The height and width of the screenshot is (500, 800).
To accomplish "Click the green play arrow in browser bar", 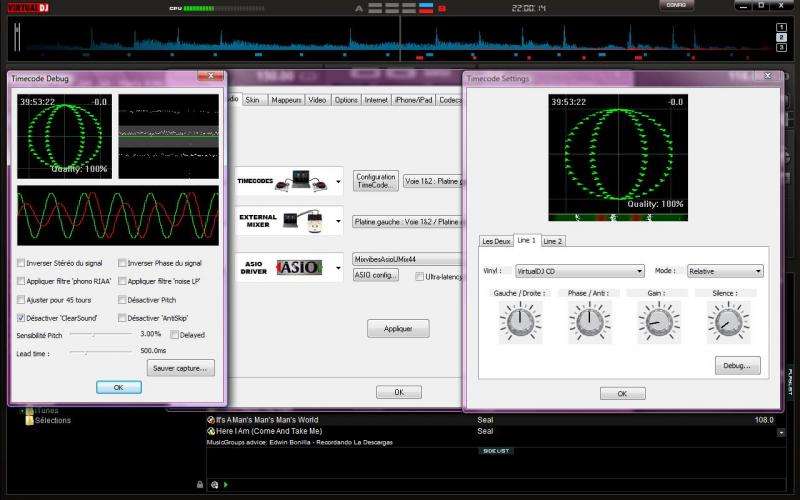I will click(x=226, y=484).
